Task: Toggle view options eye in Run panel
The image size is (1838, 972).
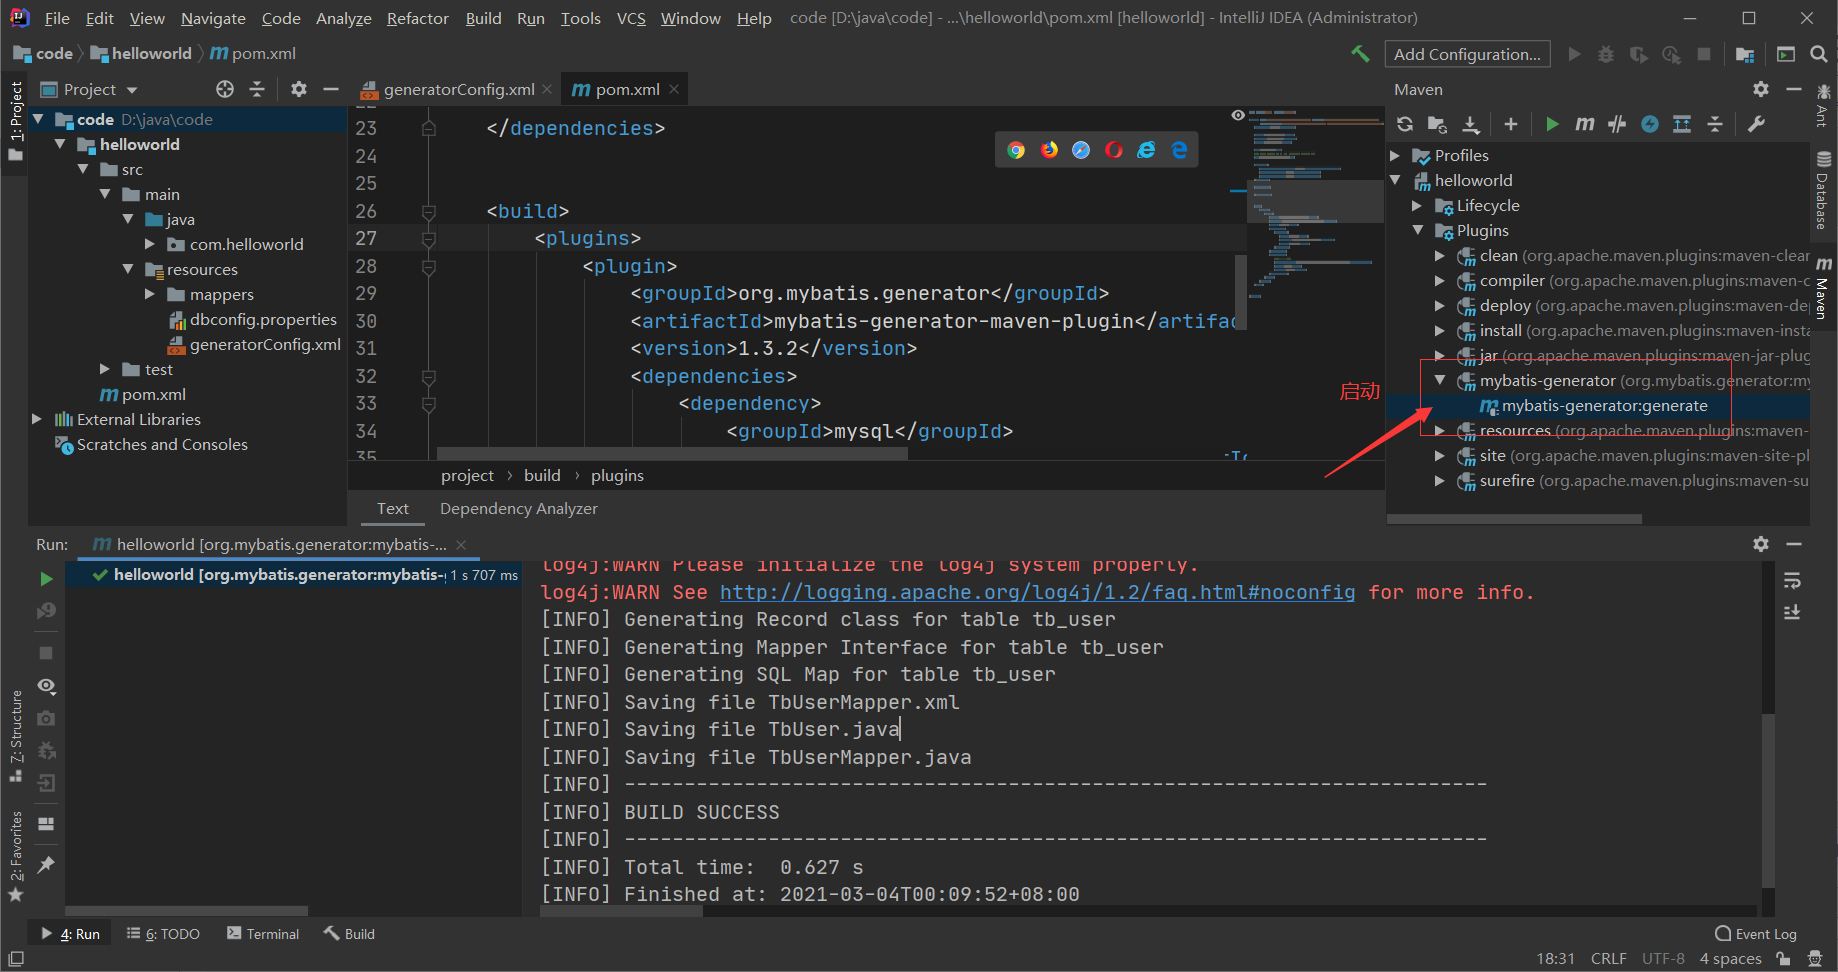Action: [46, 686]
